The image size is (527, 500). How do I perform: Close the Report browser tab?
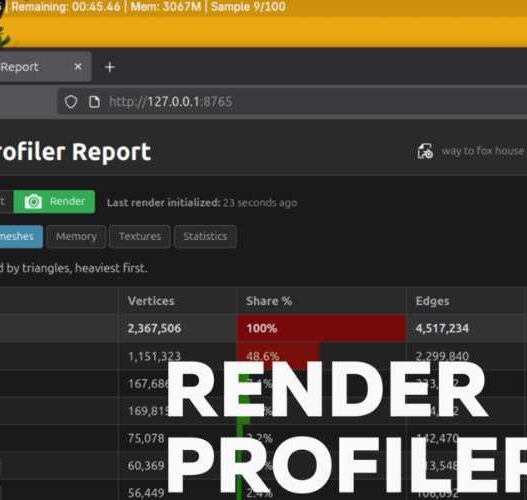[78, 67]
